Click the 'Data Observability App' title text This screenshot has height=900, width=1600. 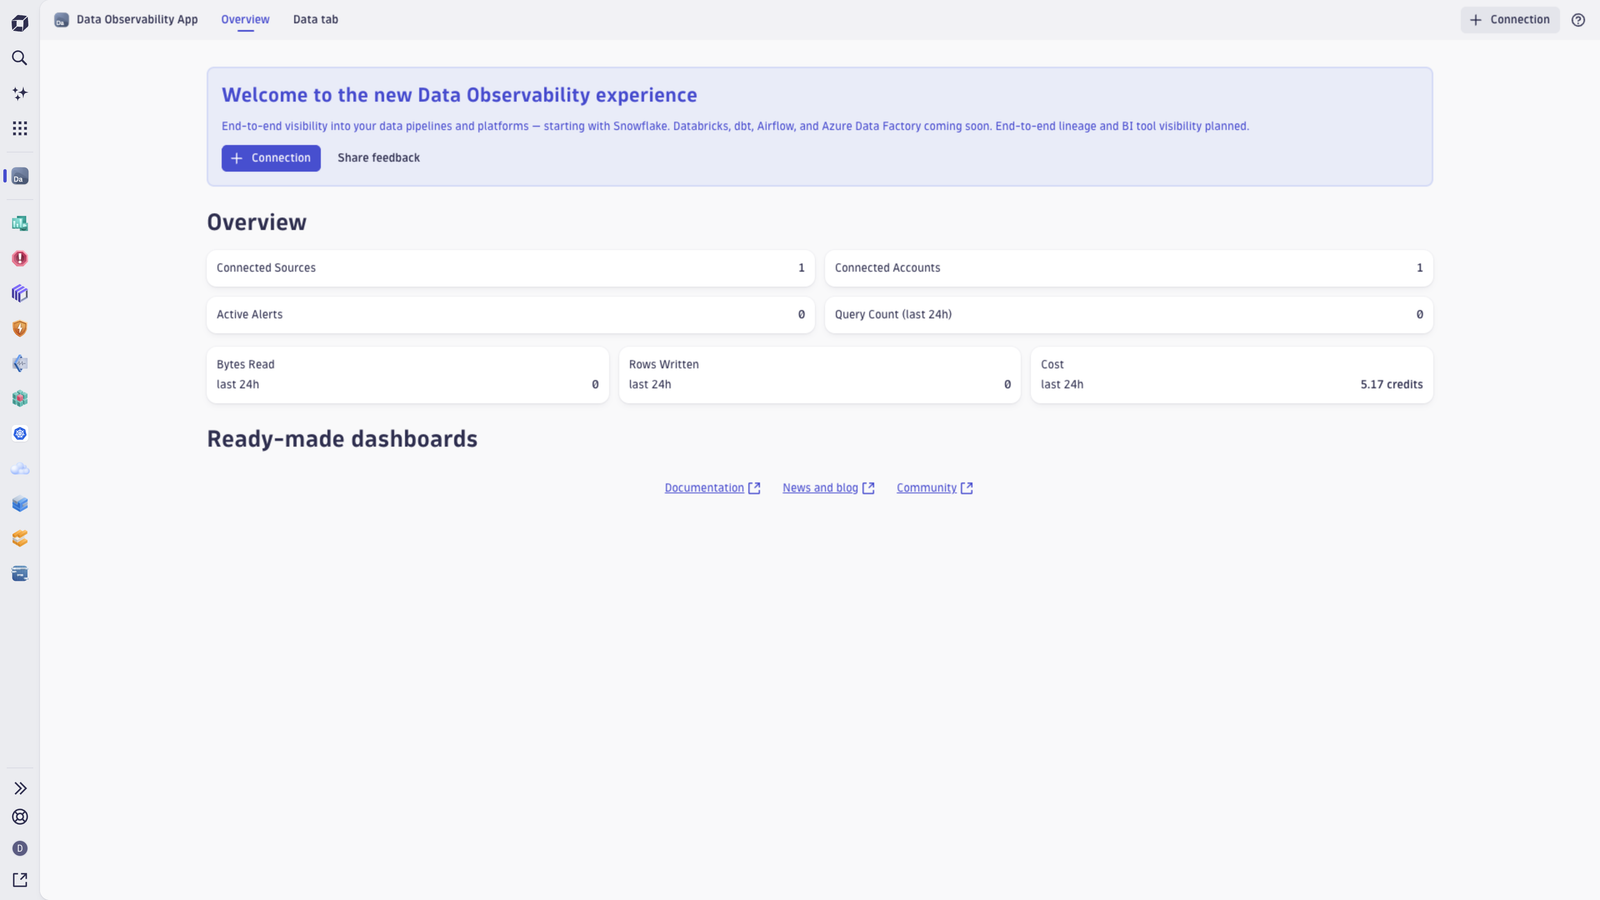point(137,20)
